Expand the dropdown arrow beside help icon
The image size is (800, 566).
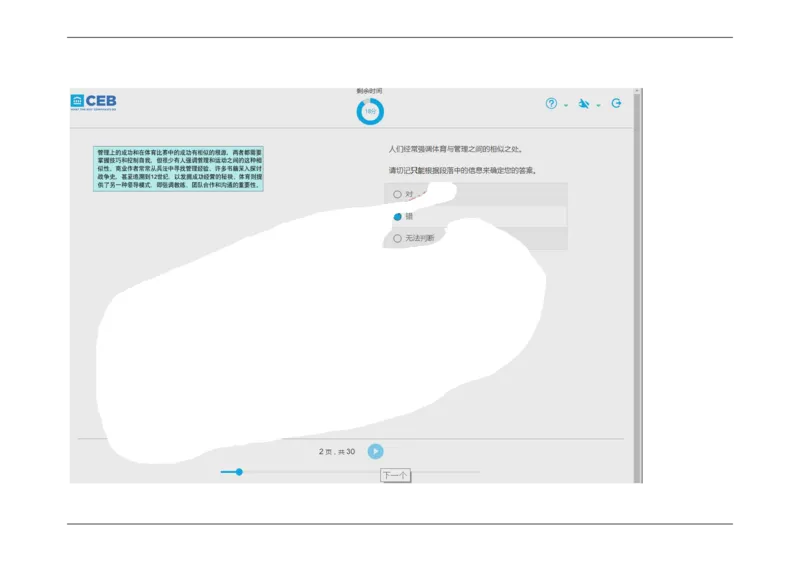tap(565, 104)
